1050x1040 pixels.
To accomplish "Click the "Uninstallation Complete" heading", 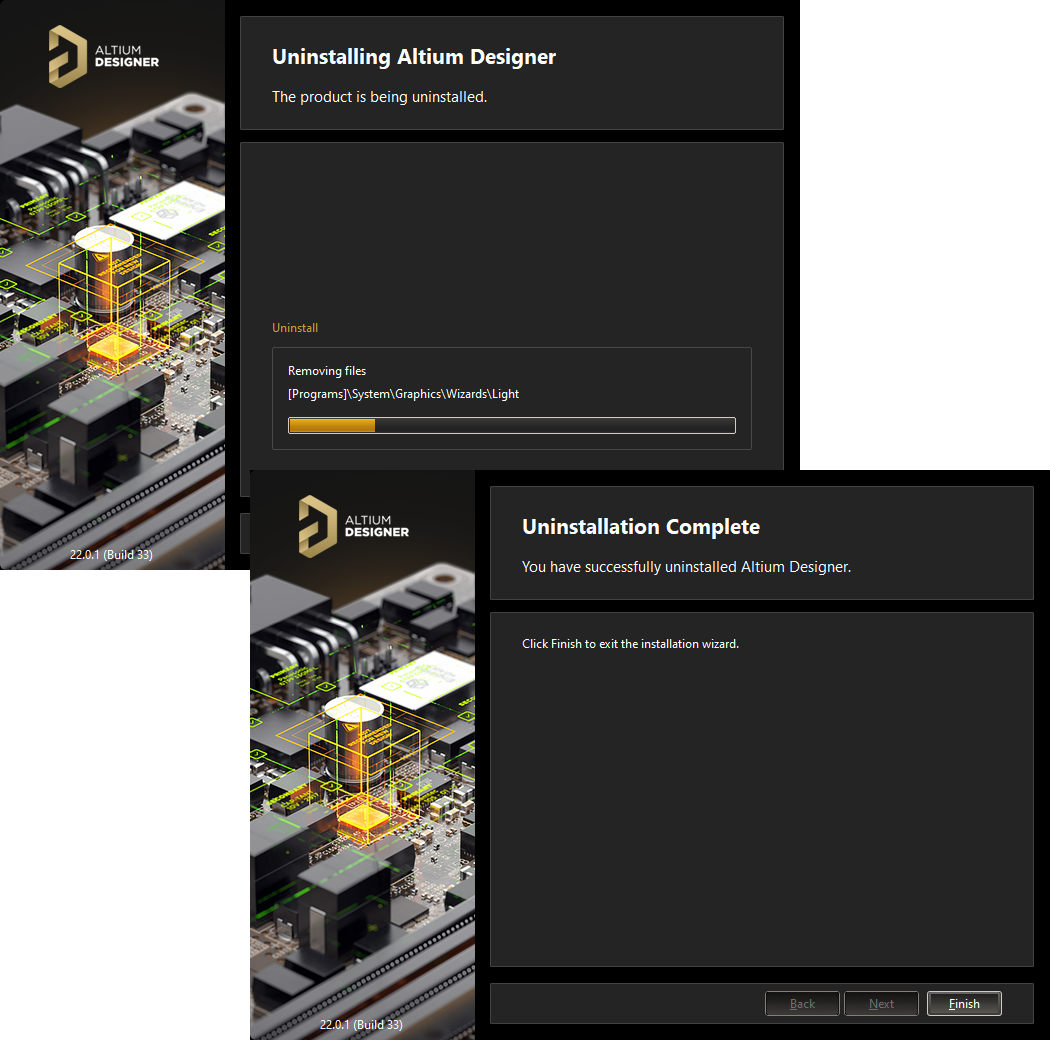I will tap(641, 527).
